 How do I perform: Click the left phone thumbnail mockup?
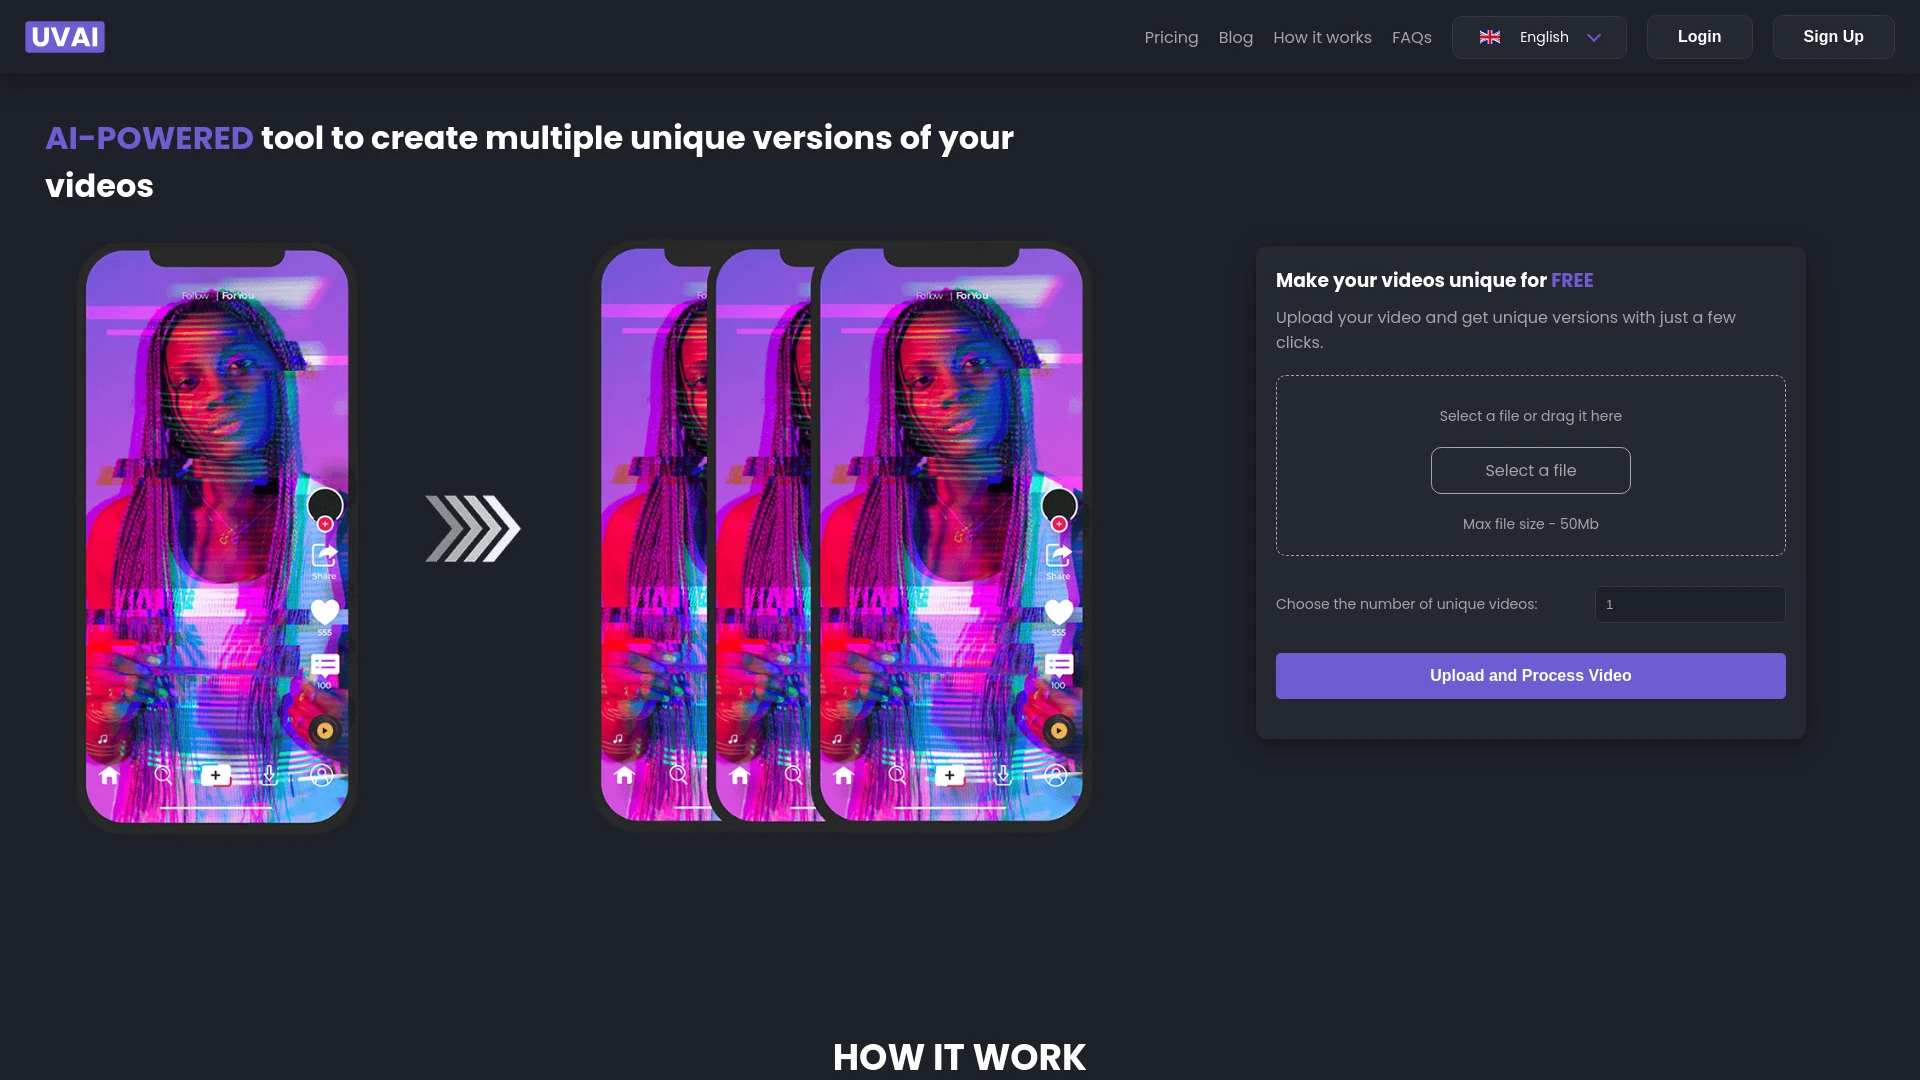point(216,533)
